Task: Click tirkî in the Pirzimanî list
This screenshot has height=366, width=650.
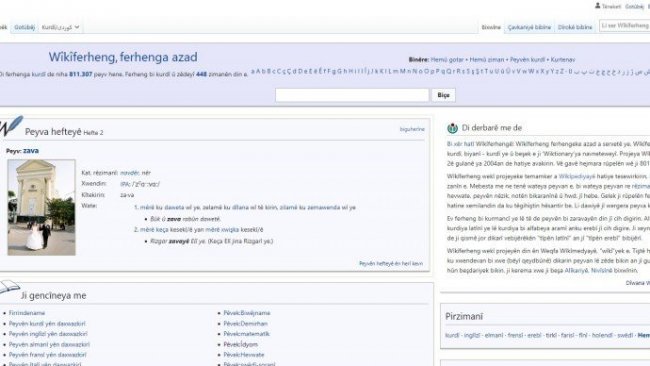Action: (x=551, y=335)
